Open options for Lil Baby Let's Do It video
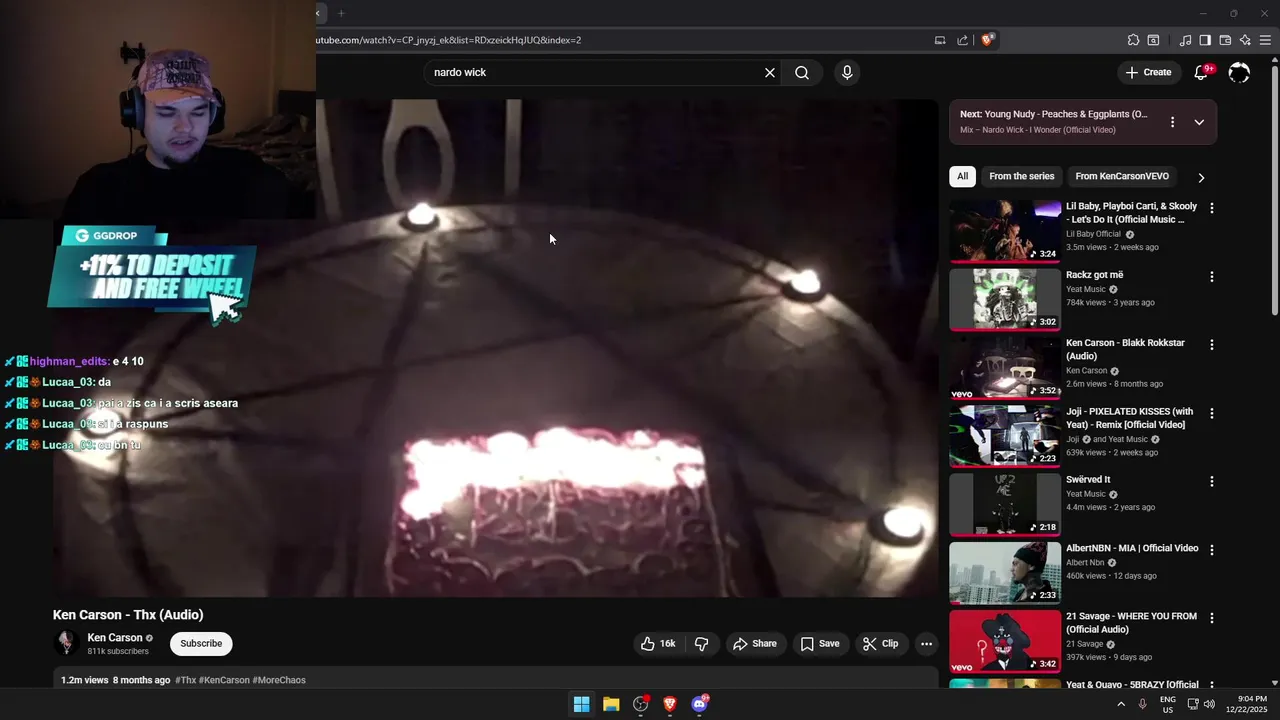 click(x=1212, y=208)
